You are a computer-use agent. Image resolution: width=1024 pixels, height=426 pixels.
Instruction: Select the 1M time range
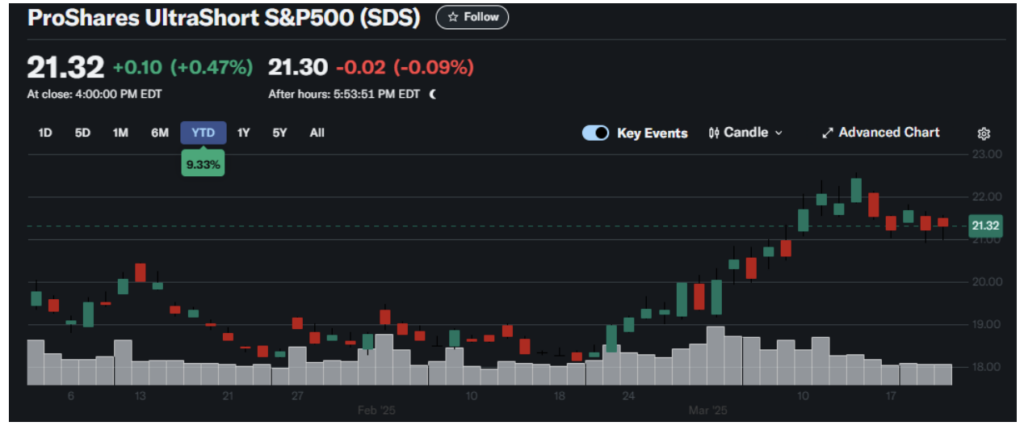(x=120, y=133)
